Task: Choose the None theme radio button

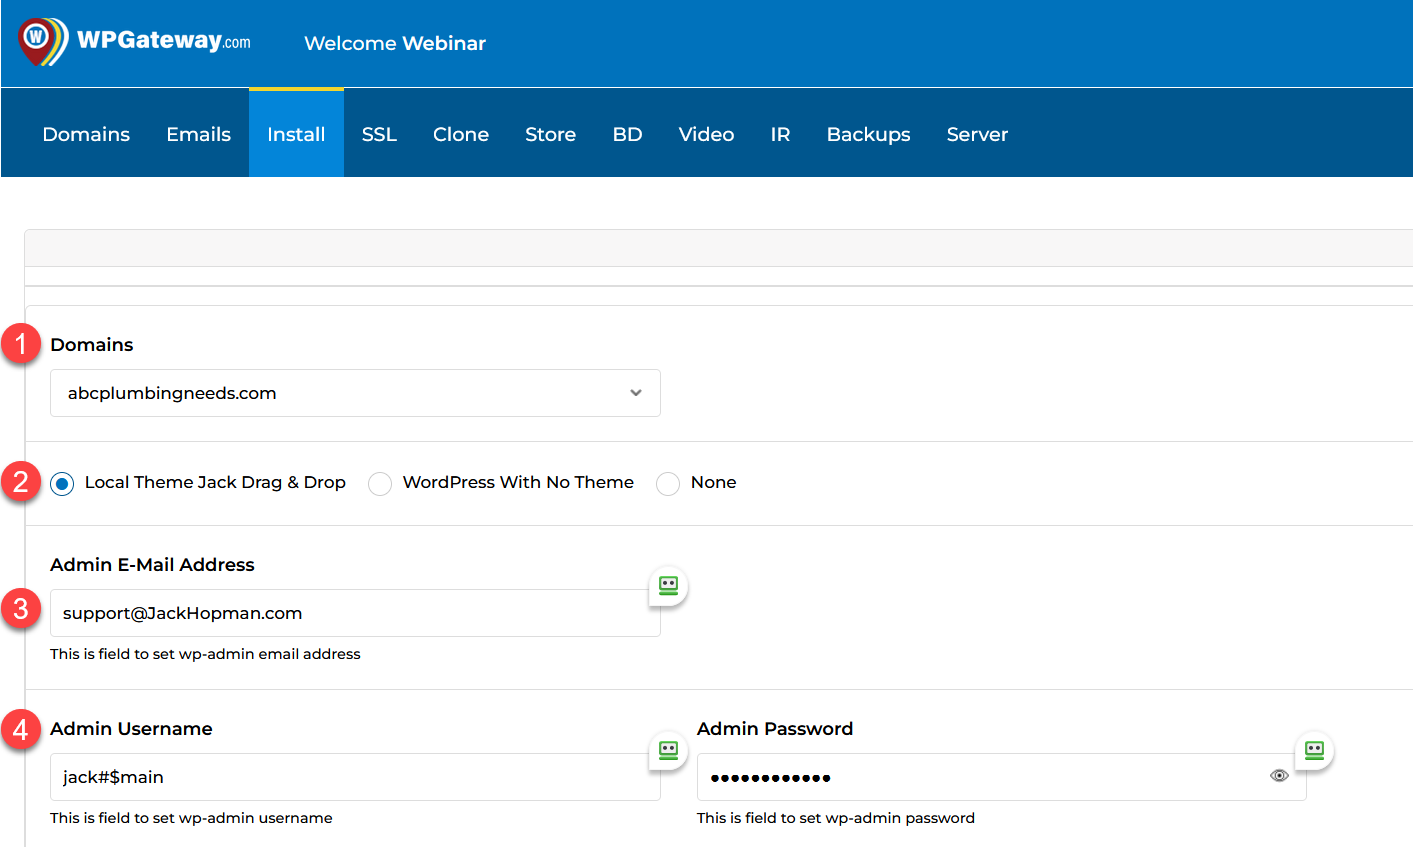Action: (668, 484)
